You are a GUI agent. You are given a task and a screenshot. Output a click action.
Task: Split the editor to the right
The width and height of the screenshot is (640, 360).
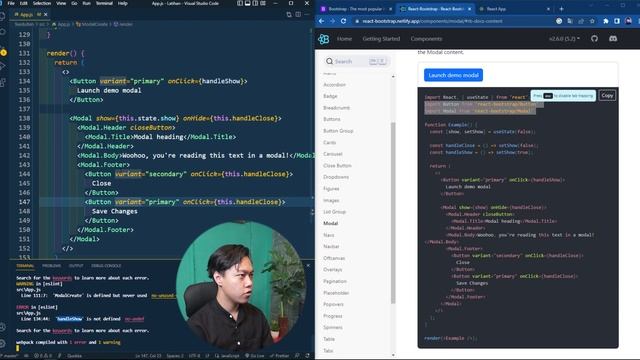(298, 14)
